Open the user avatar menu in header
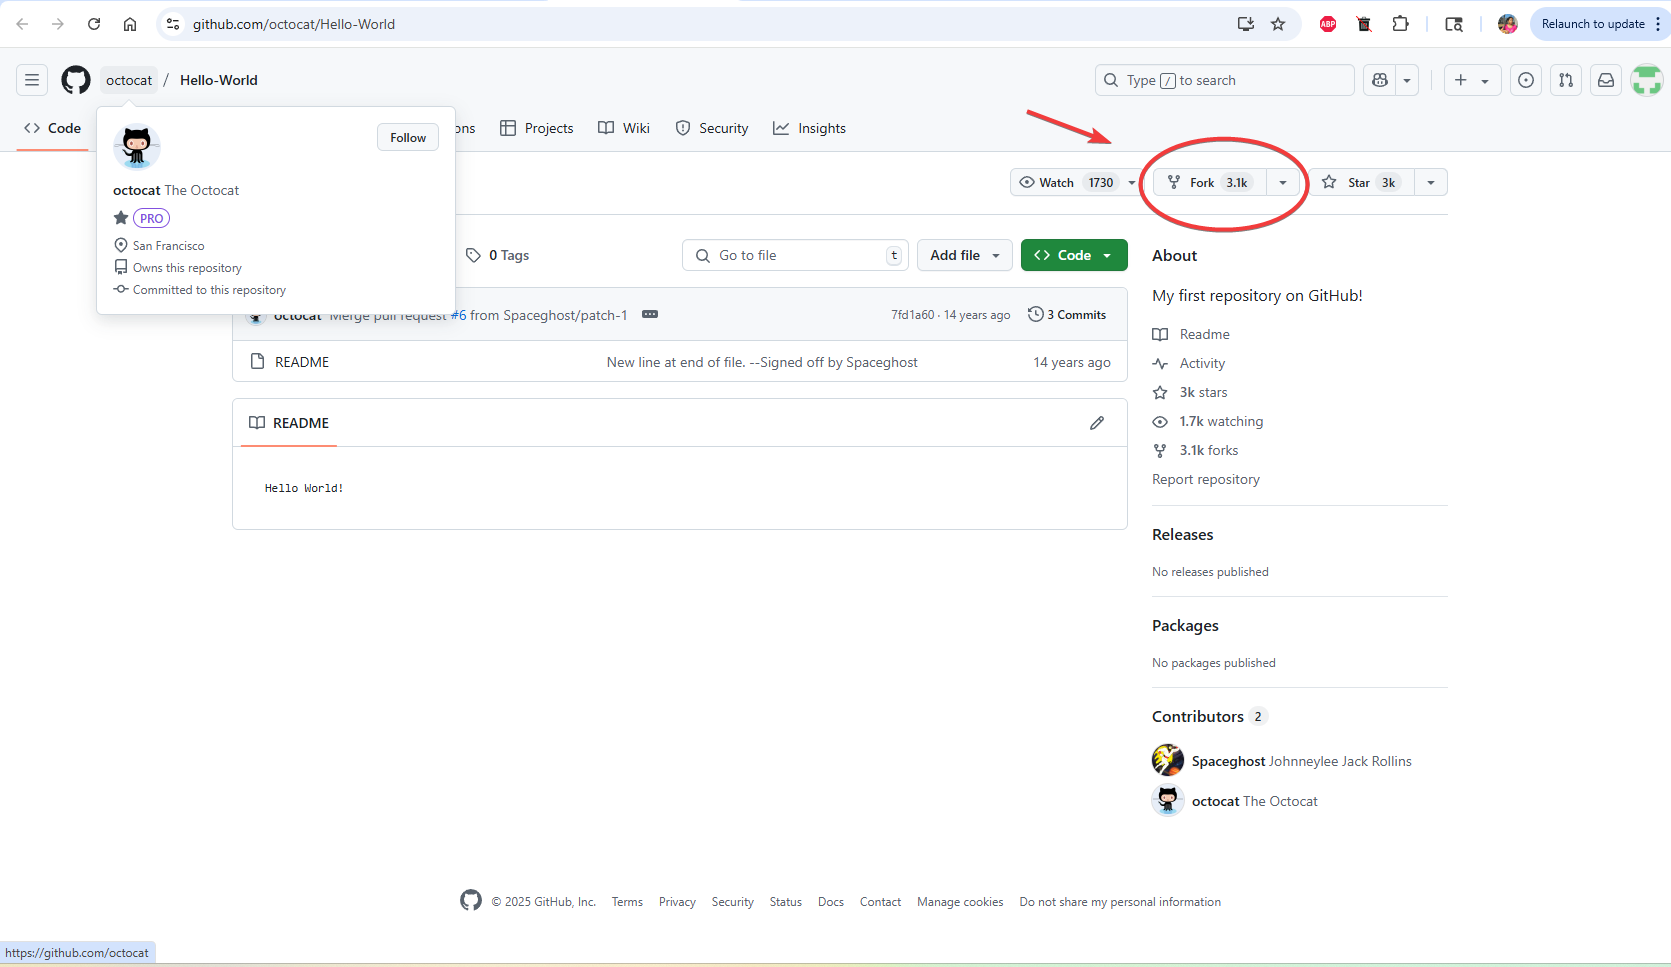The height and width of the screenshot is (967, 1671). pyautogui.click(x=1646, y=80)
